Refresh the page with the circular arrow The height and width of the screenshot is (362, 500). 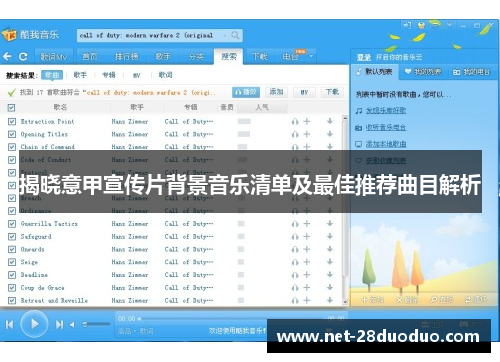pos(23,56)
